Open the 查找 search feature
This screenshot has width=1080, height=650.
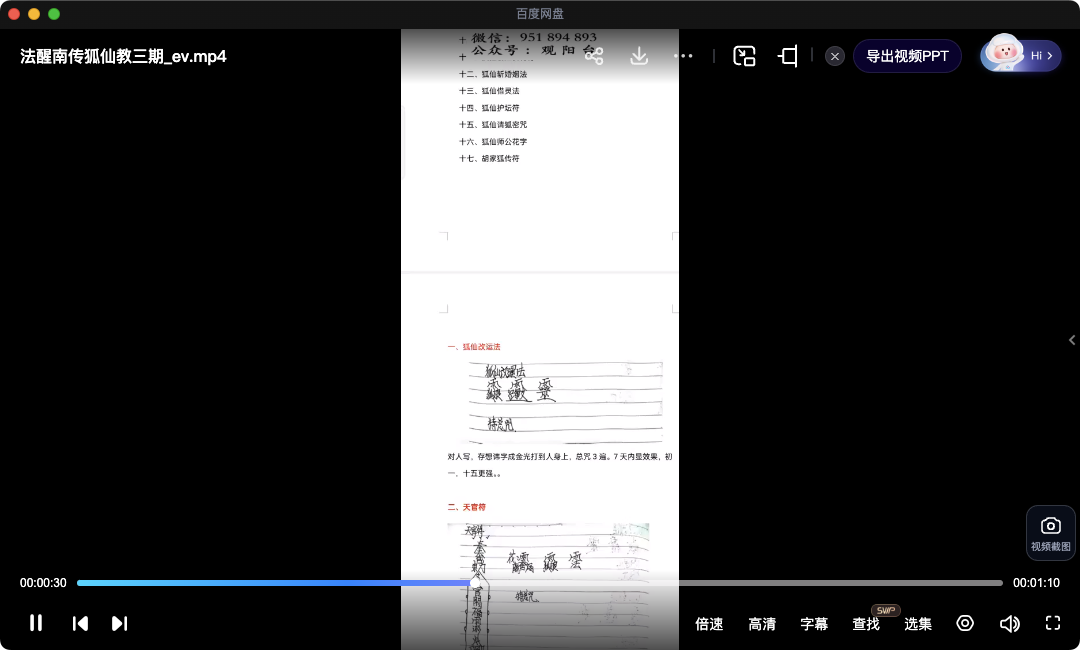point(866,624)
